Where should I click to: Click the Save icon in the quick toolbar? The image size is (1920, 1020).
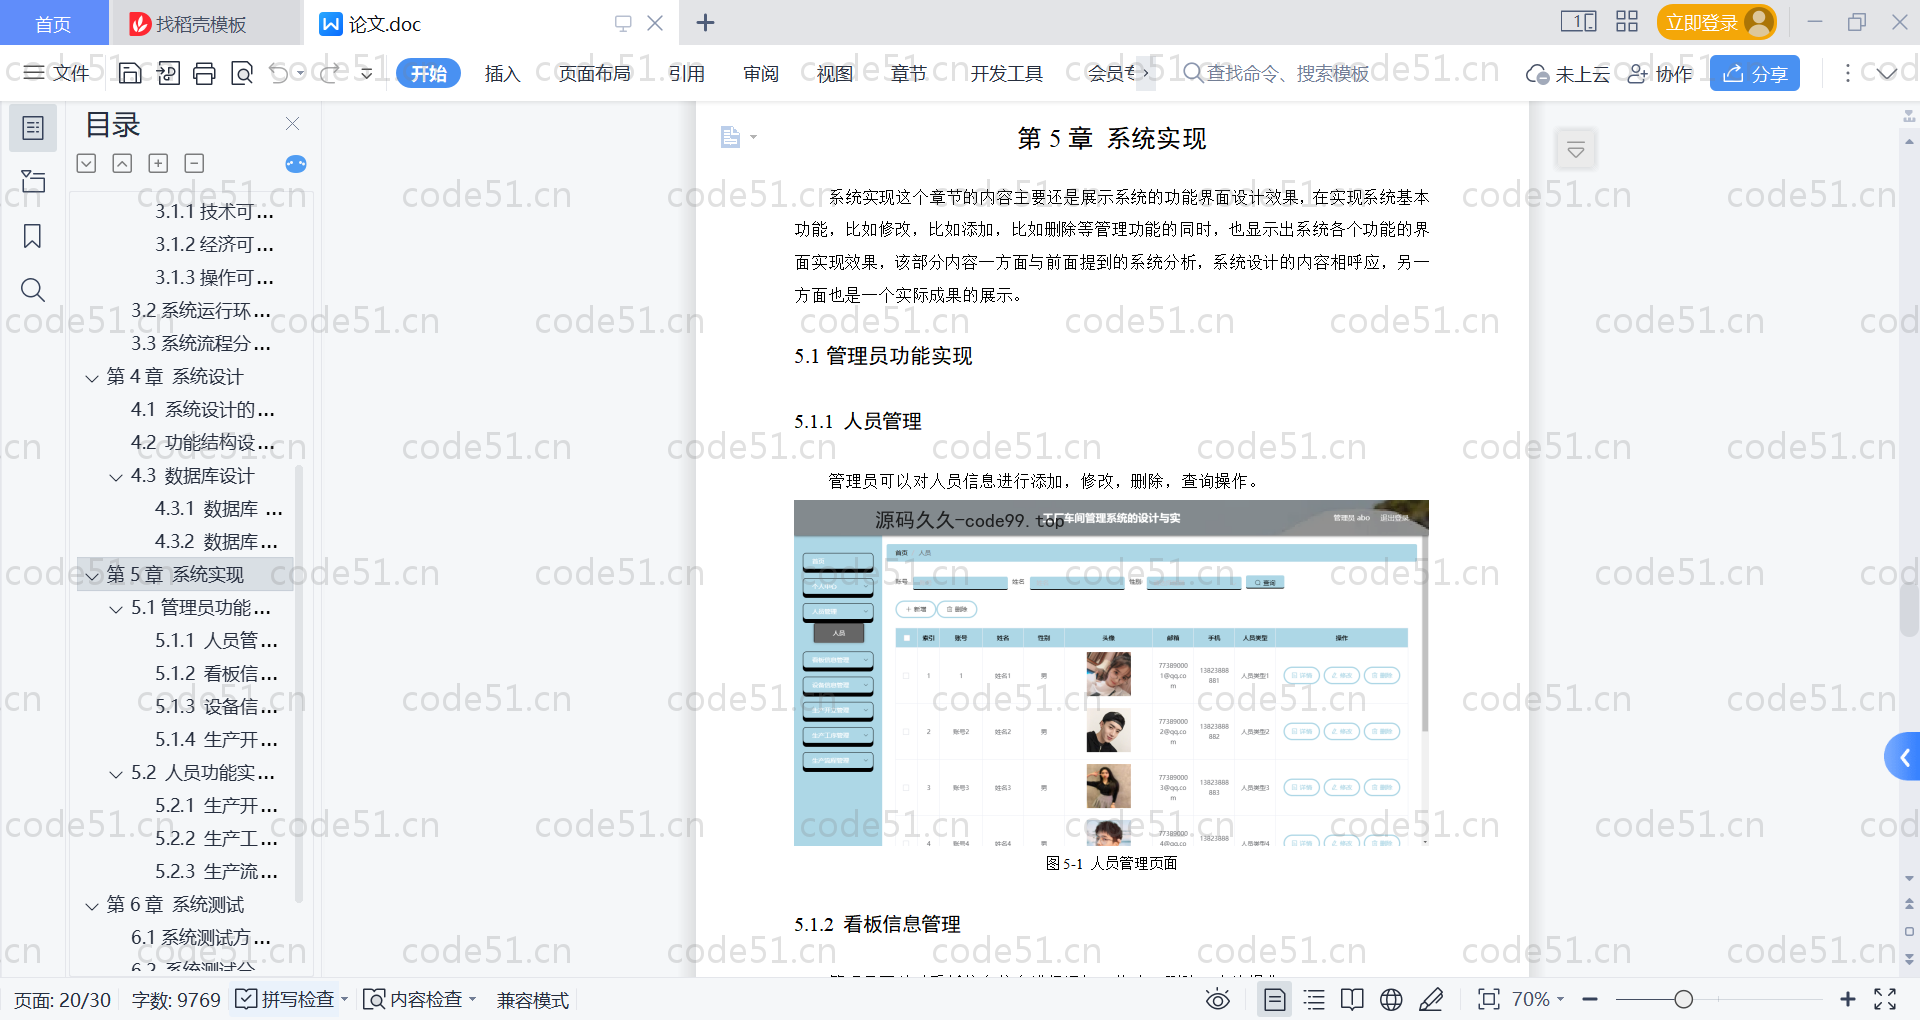point(130,73)
